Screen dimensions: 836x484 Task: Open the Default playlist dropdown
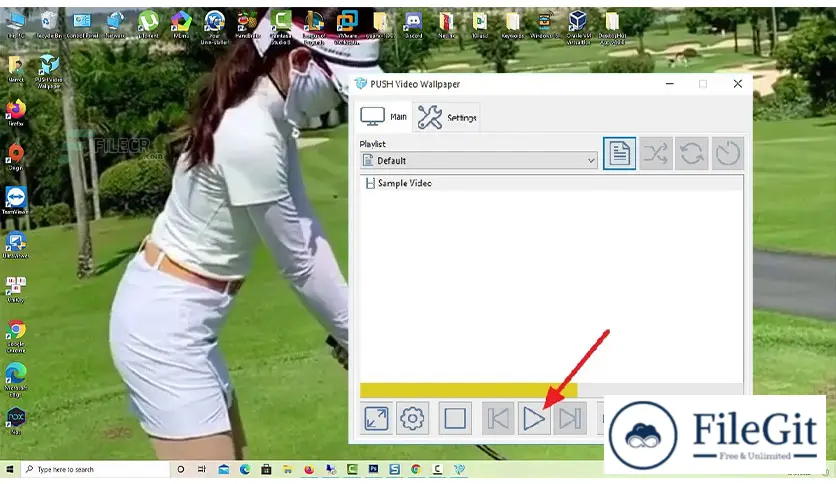479,160
